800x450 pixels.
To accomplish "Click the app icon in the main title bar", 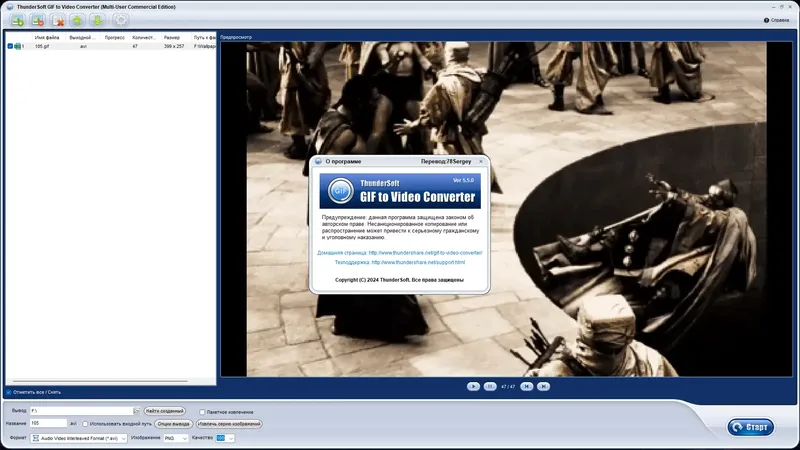I will click(x=10, y=7).
